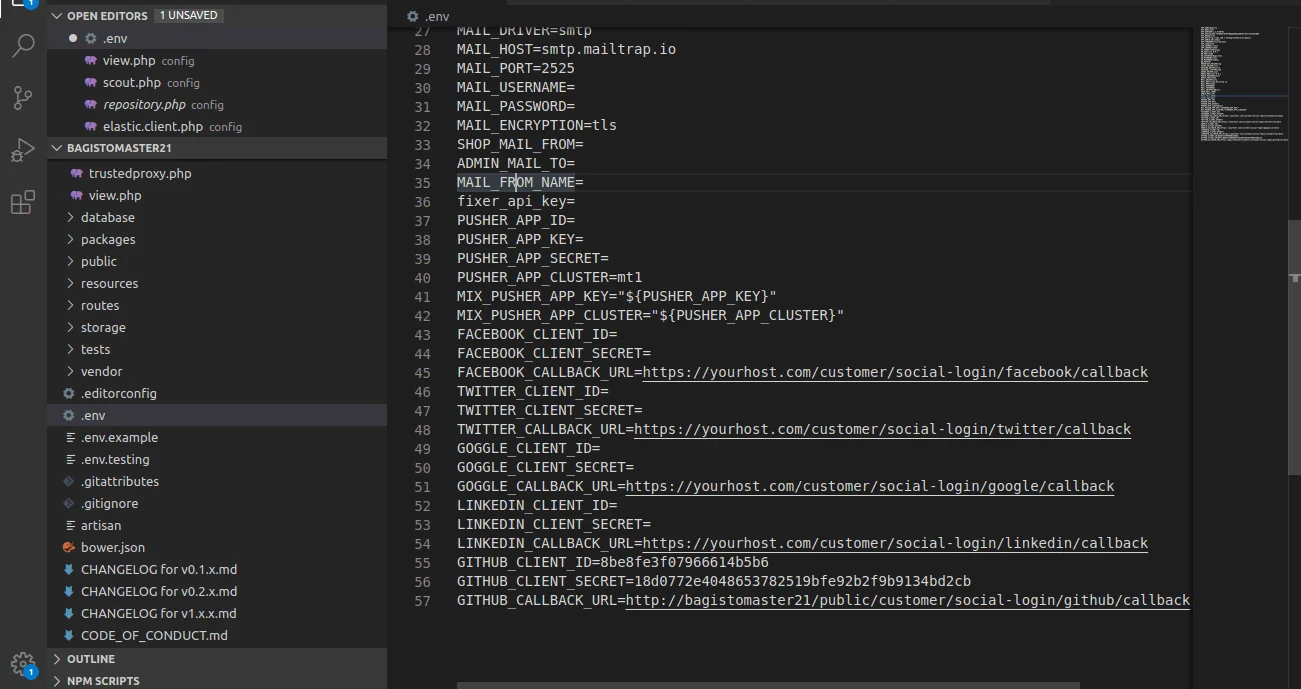Open bower.json file in explorer
This screenshot has height=689, width=1301.
click(x=112, y=547)
